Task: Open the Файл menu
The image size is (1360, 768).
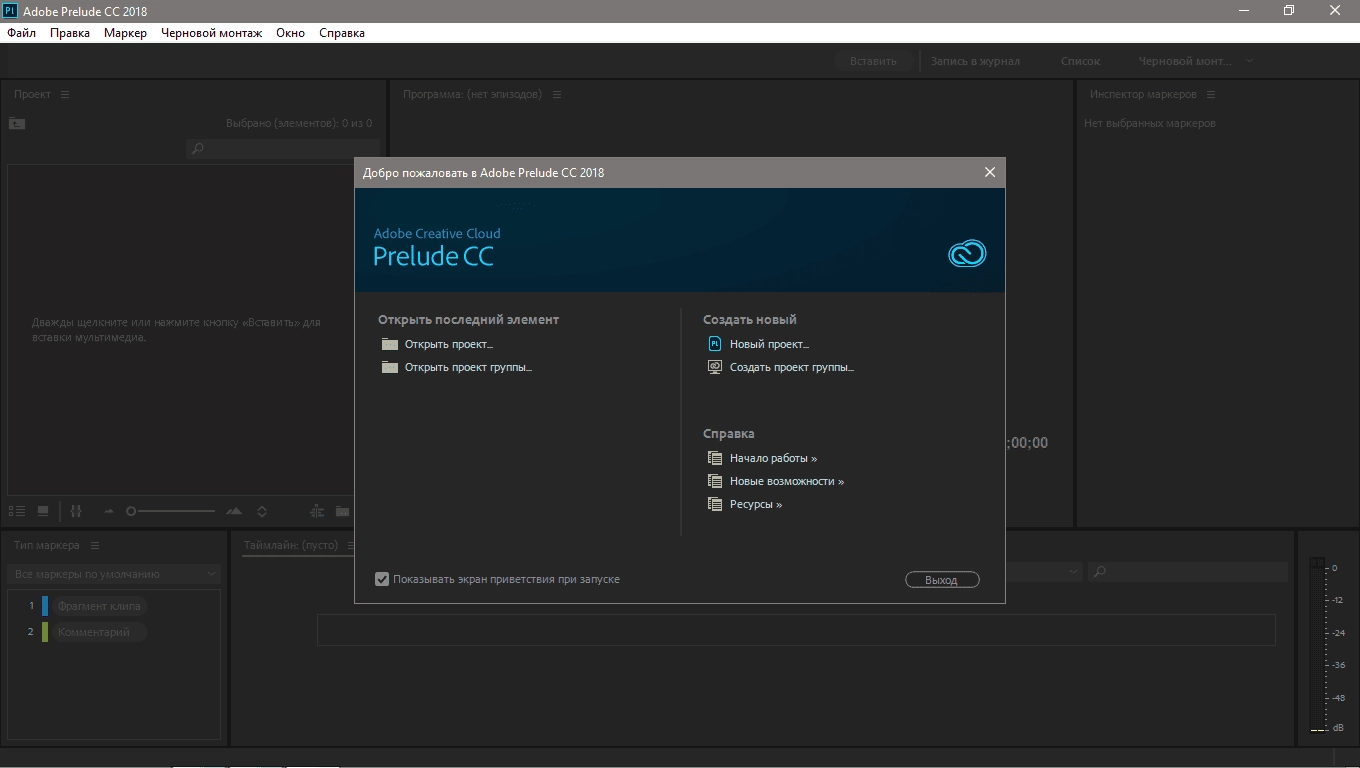Action: (x=21, y=33)
